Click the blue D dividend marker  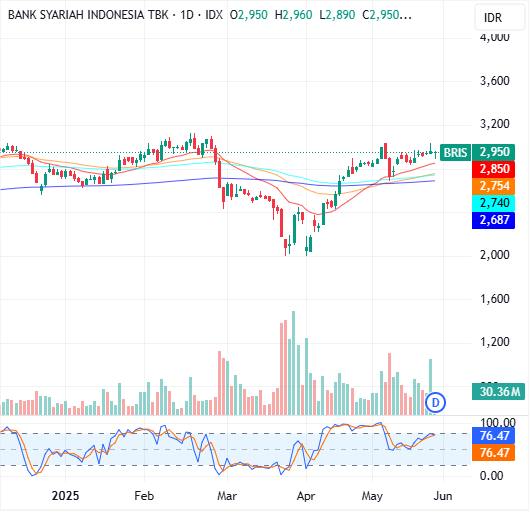435,402
